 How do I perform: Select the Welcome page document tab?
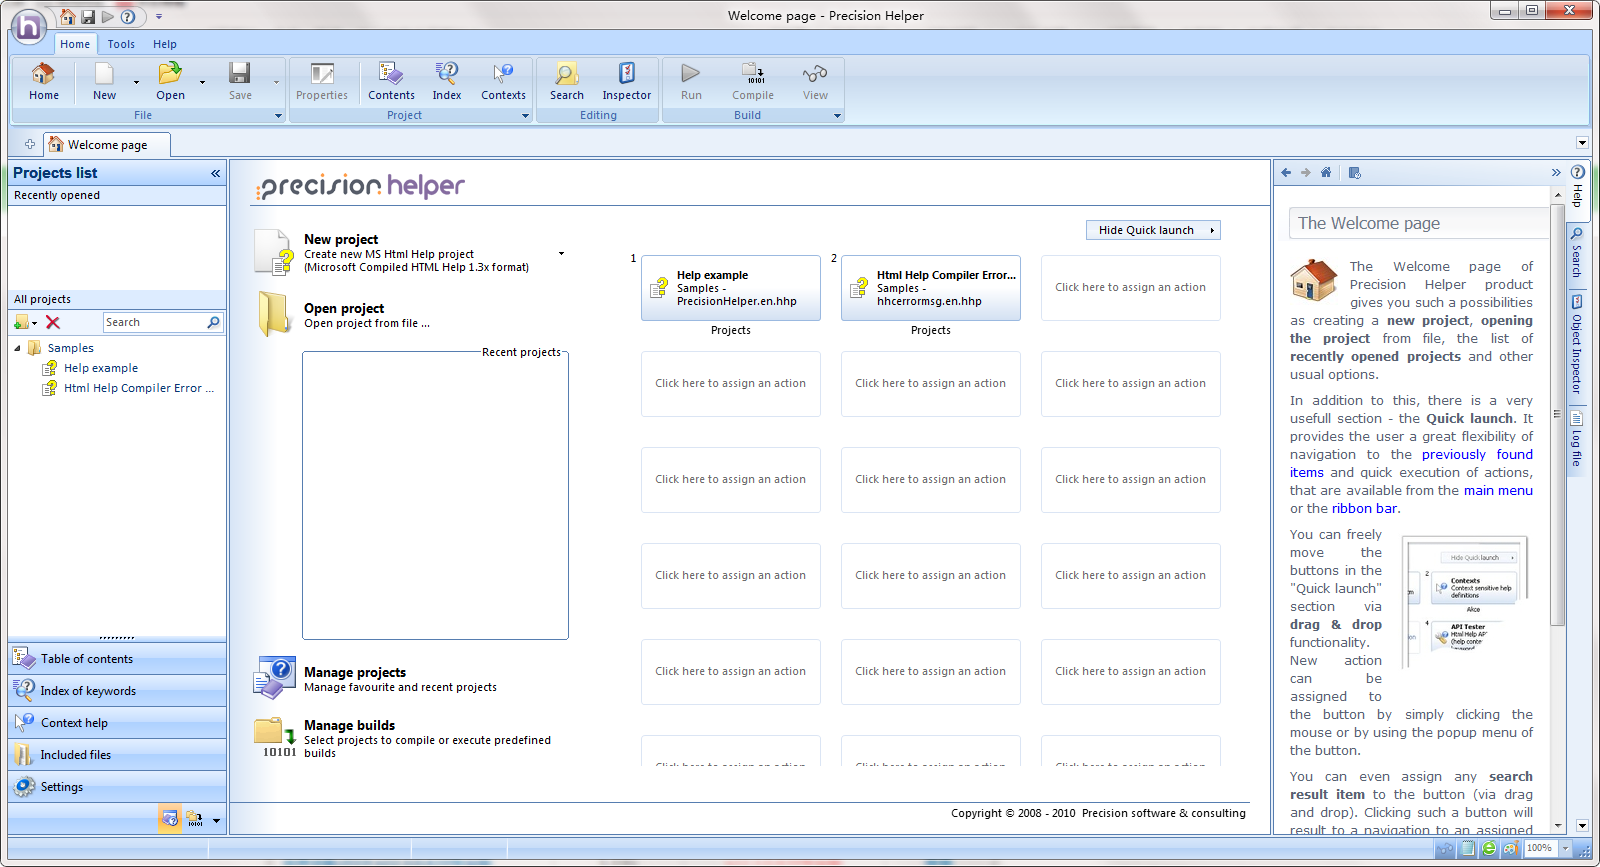[x=107, y=145]
